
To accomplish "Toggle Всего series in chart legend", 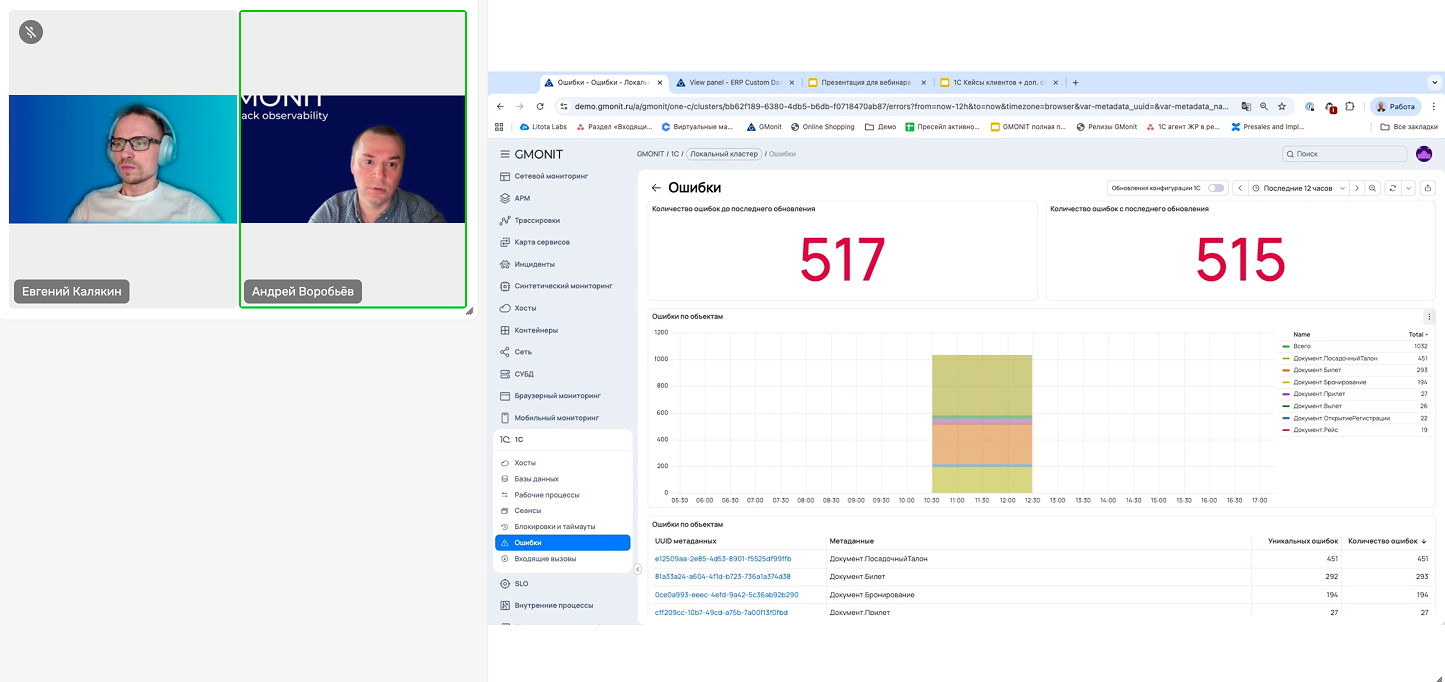I will tap(1301, 346).
